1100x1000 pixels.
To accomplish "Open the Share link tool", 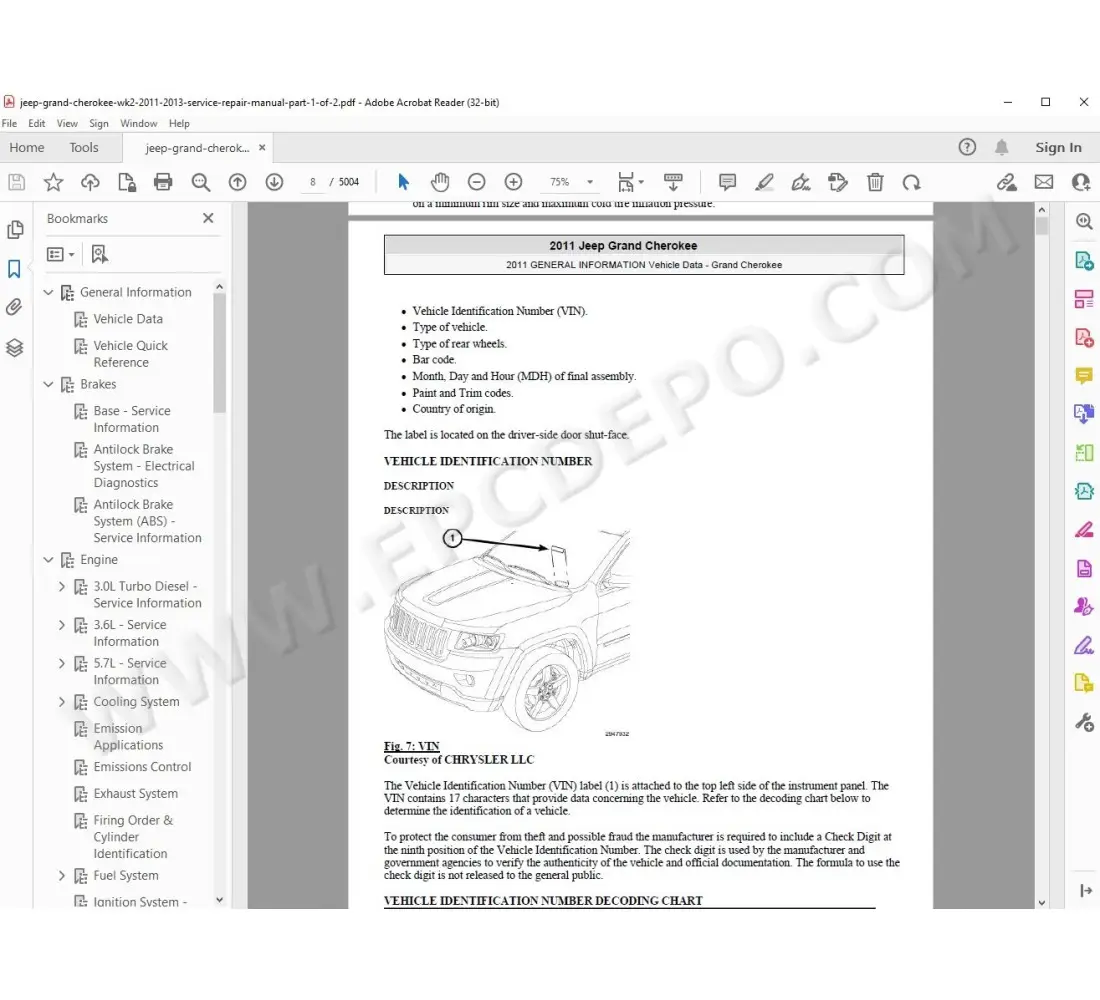I will point(1005,182).
